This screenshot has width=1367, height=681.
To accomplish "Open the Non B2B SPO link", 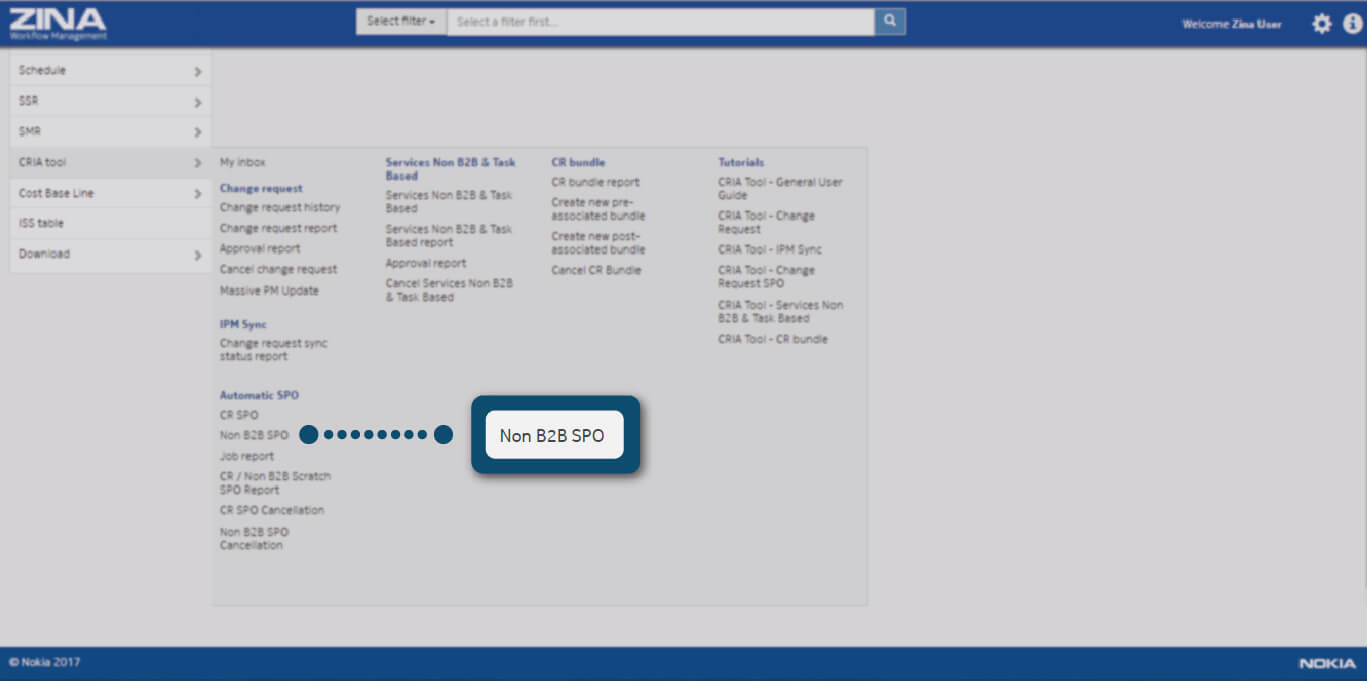I will 254,435.
